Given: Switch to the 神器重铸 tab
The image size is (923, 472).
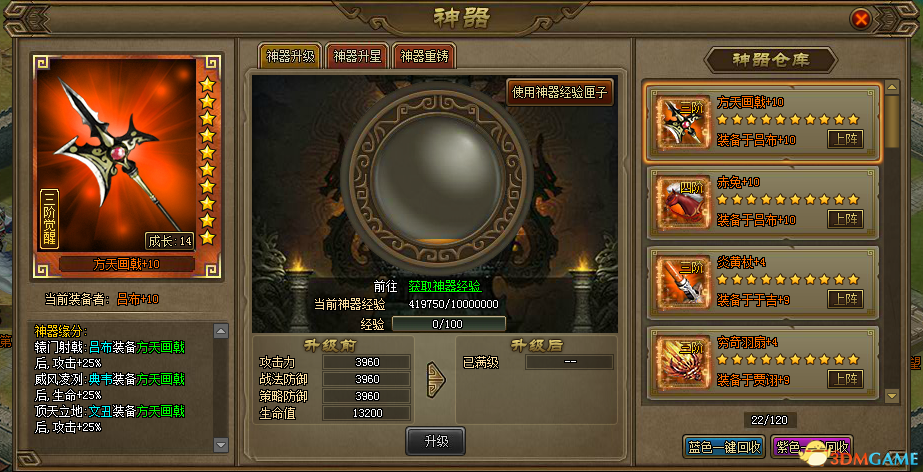Looking at the screenshot, I should point(424,56).
